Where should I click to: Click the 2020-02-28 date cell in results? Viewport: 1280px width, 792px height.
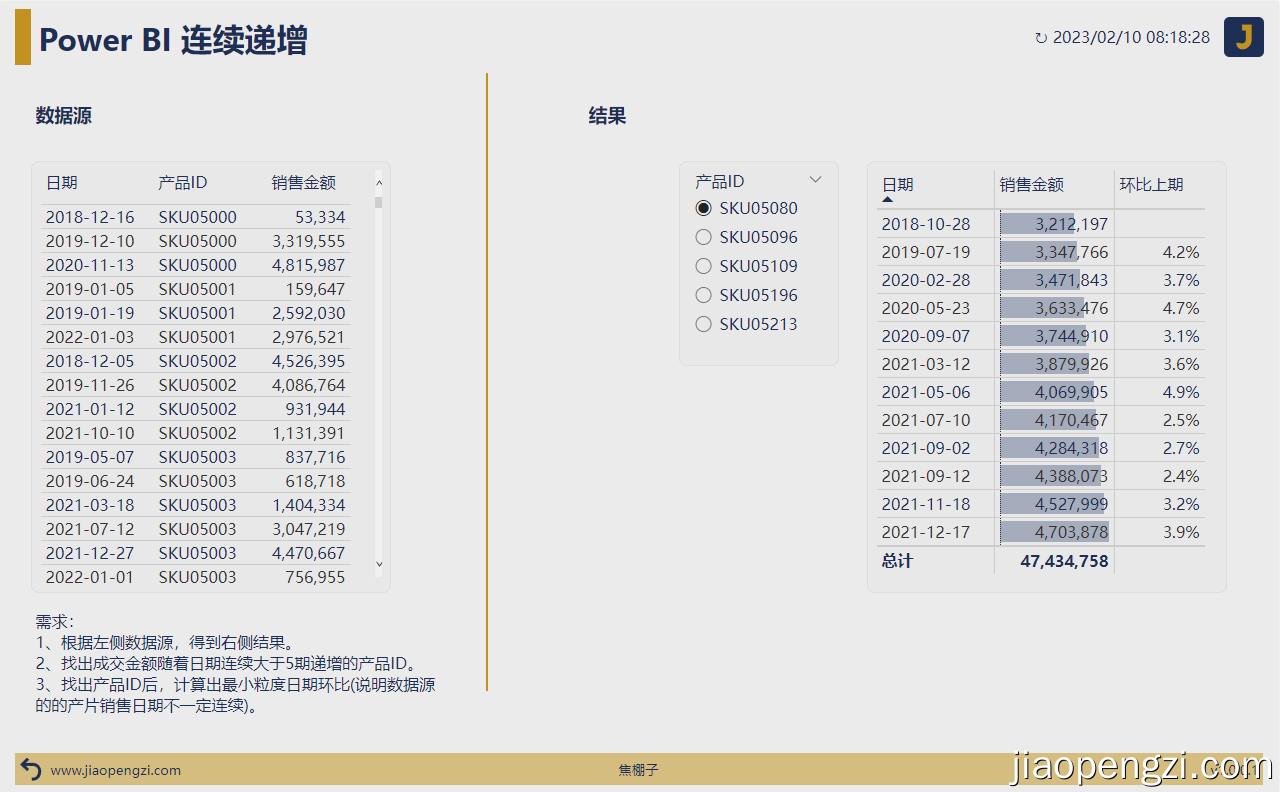click(926, 280)
